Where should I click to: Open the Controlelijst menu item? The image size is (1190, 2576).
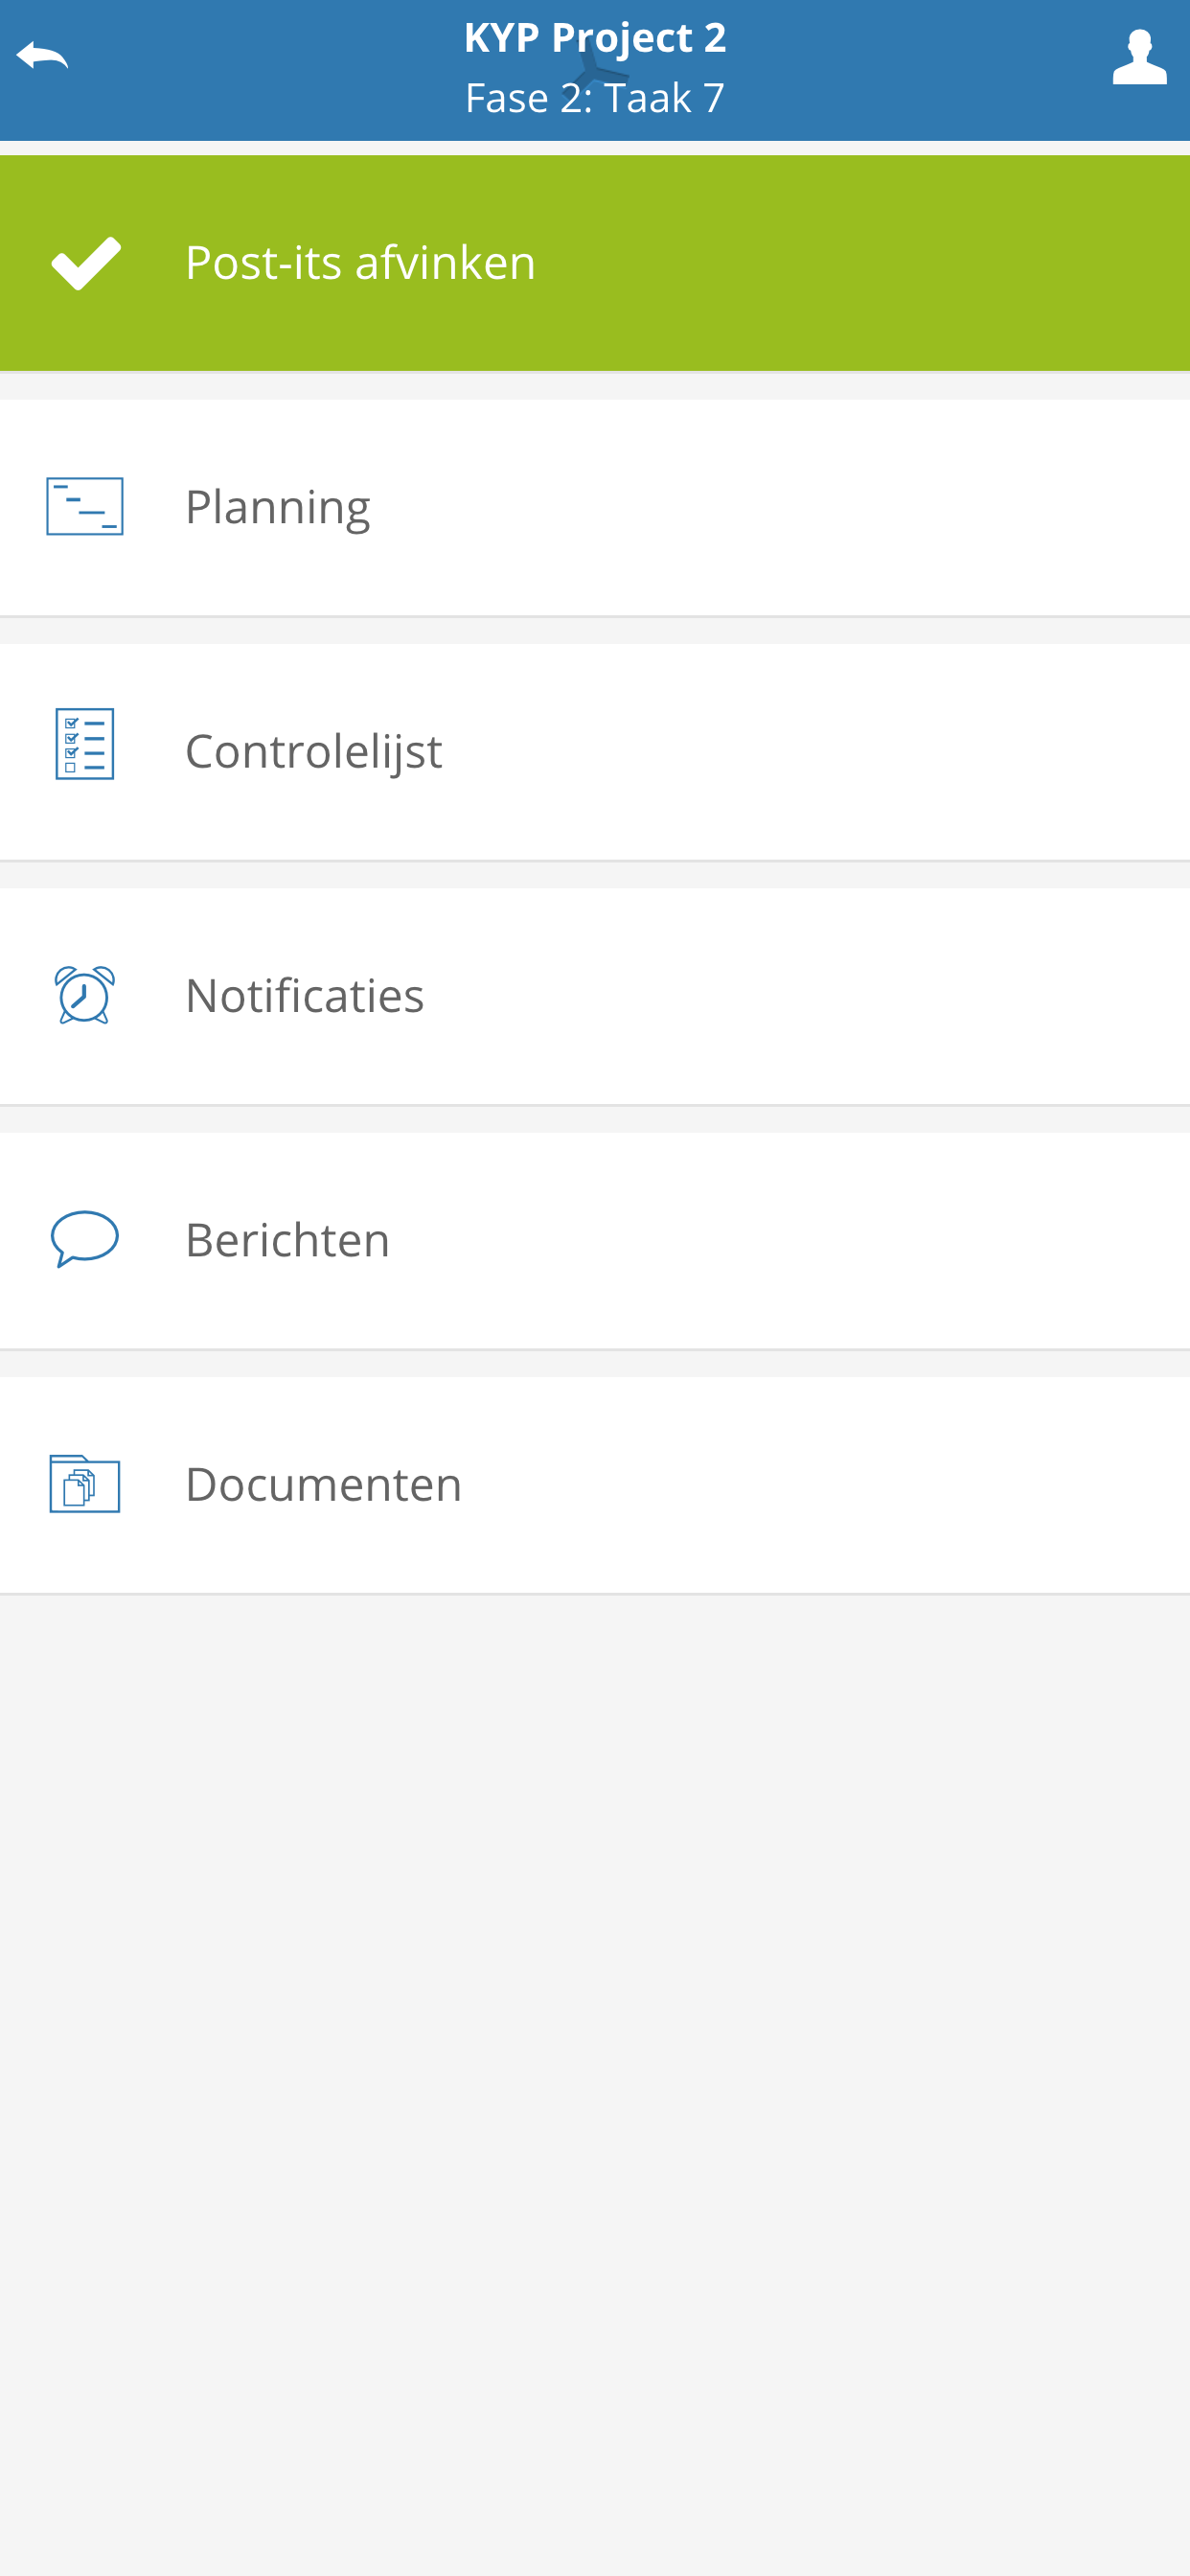pos(313,751)
